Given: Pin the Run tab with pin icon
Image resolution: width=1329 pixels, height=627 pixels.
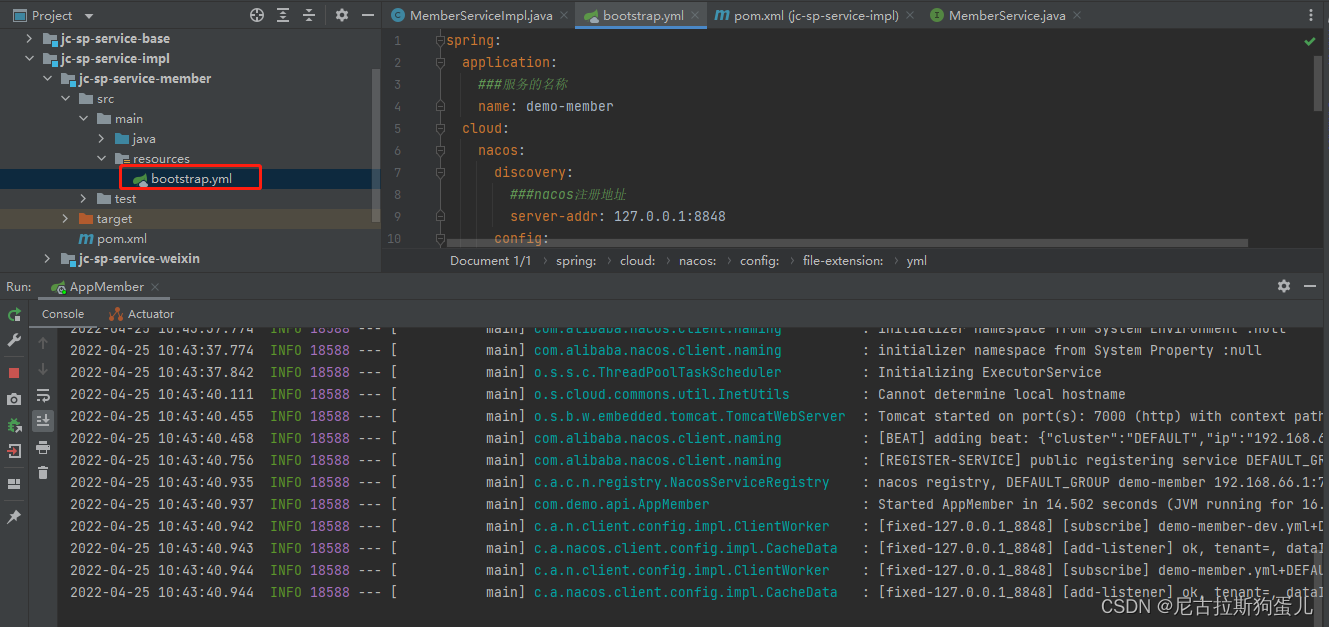Looking at the screenshot, I should click(14, 517).
